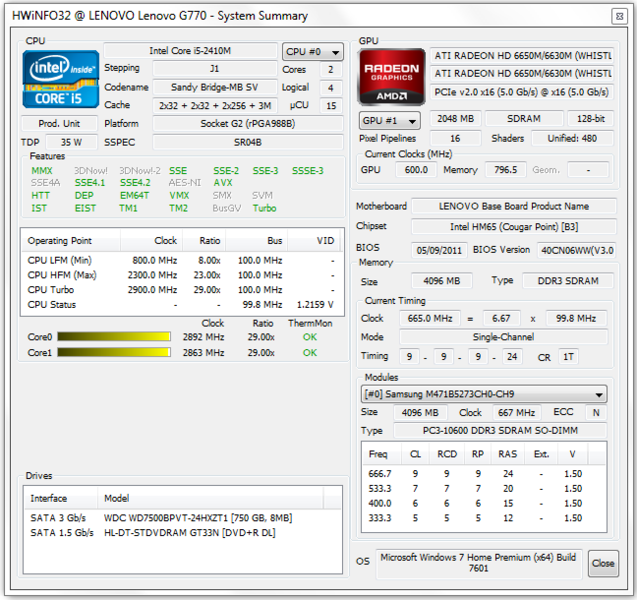Click the BIOS date 05/09/2011 field

click(x=439, y=250)
